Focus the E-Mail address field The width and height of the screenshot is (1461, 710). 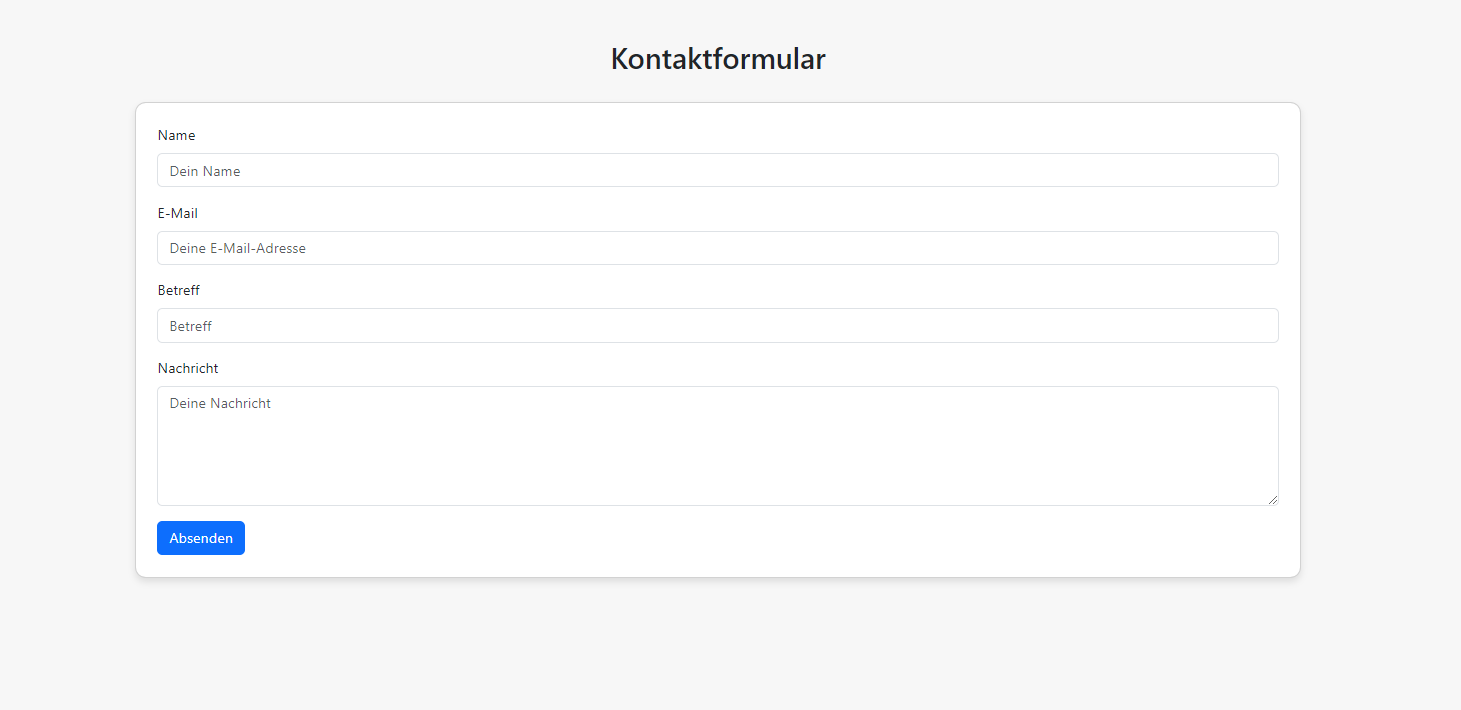tap(717, 248)
